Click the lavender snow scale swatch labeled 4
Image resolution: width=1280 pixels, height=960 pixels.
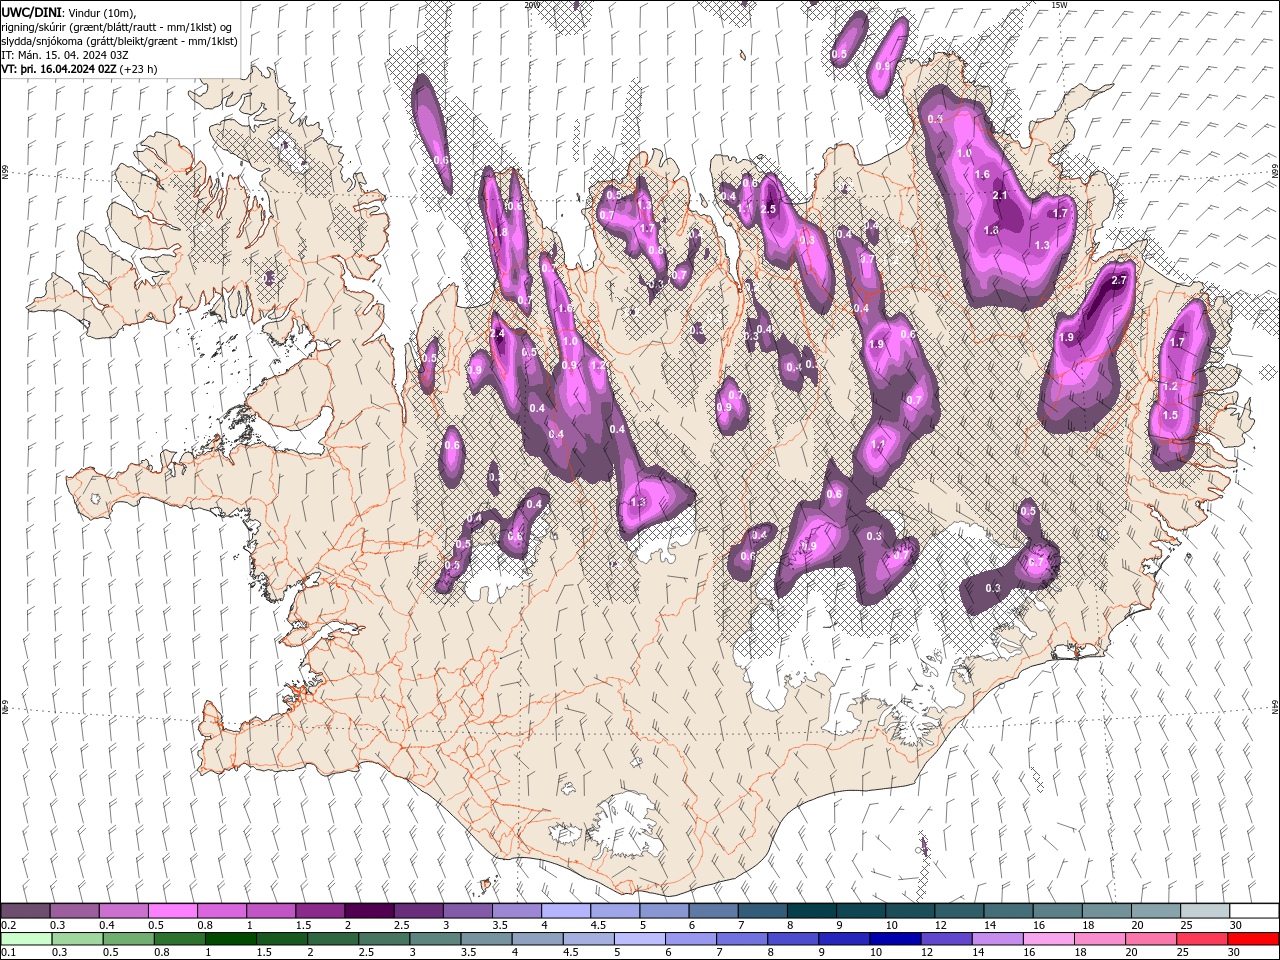565,911
